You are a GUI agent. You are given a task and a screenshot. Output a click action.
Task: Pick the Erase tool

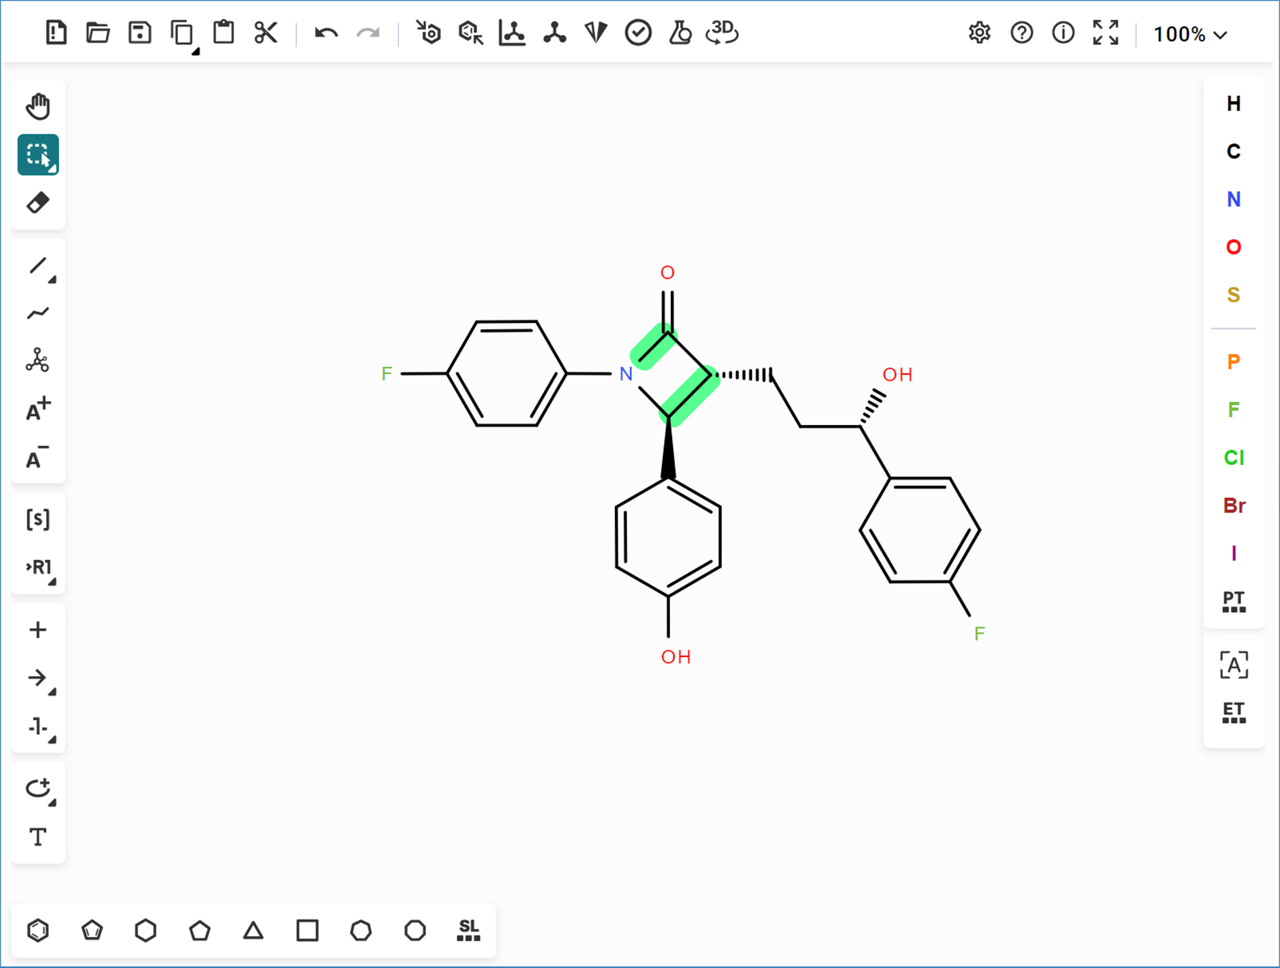click(x=38, y=203)
